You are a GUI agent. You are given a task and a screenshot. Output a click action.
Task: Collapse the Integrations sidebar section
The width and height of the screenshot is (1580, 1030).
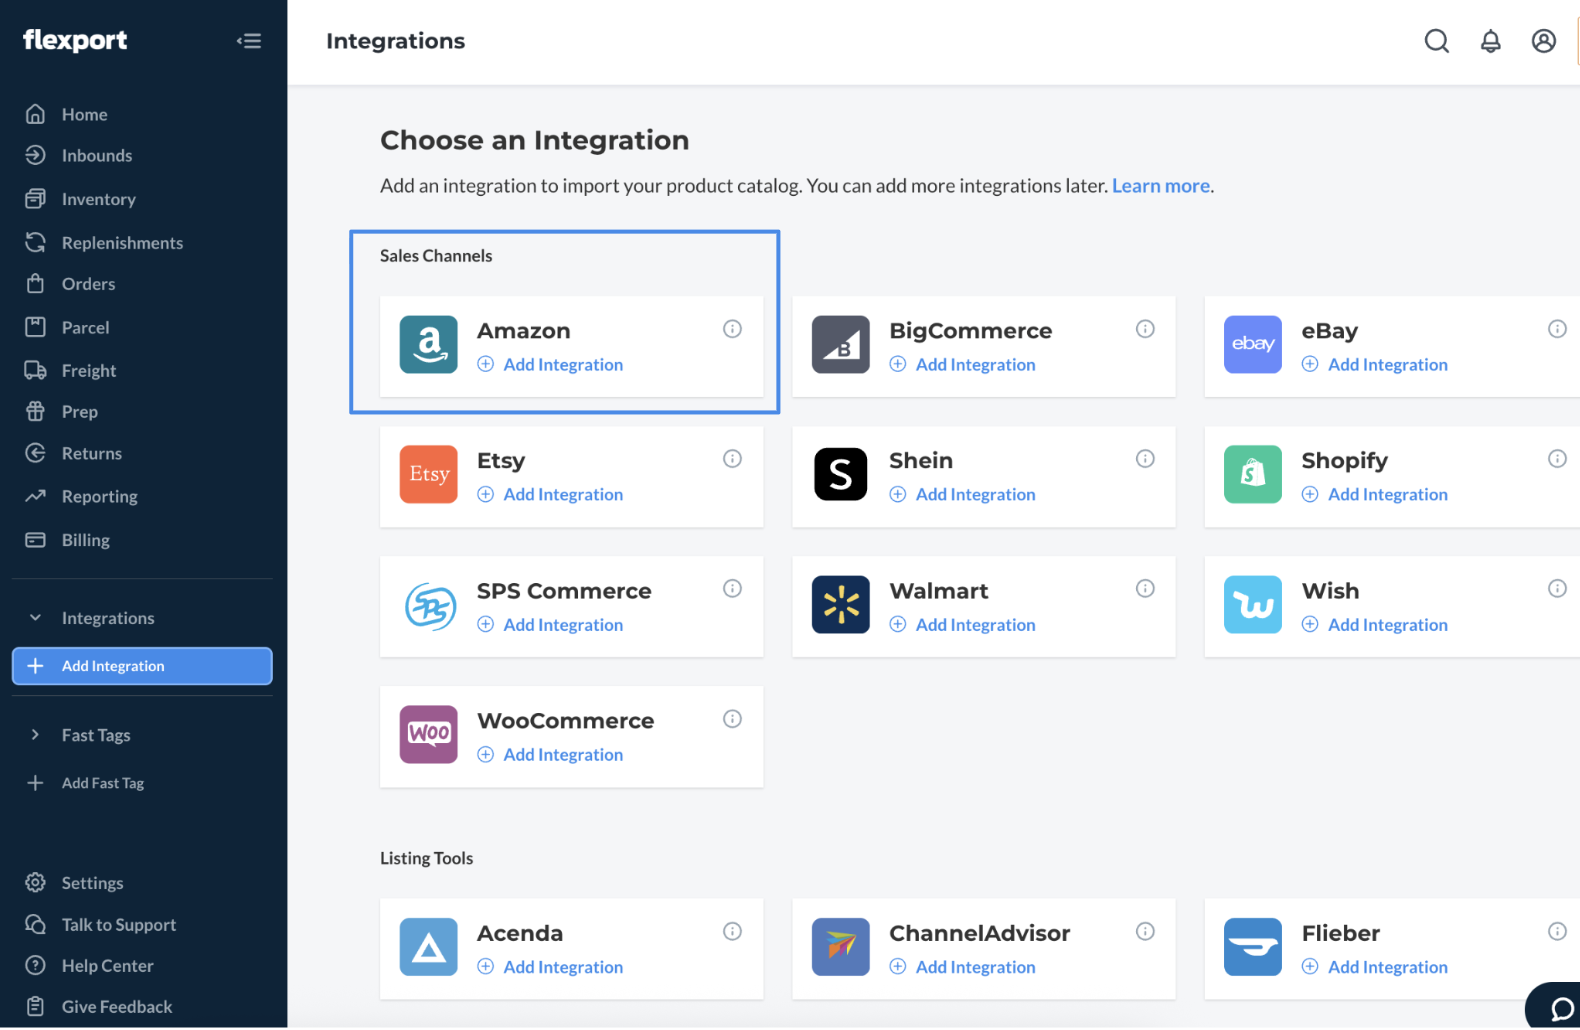(x=36, y=618)
